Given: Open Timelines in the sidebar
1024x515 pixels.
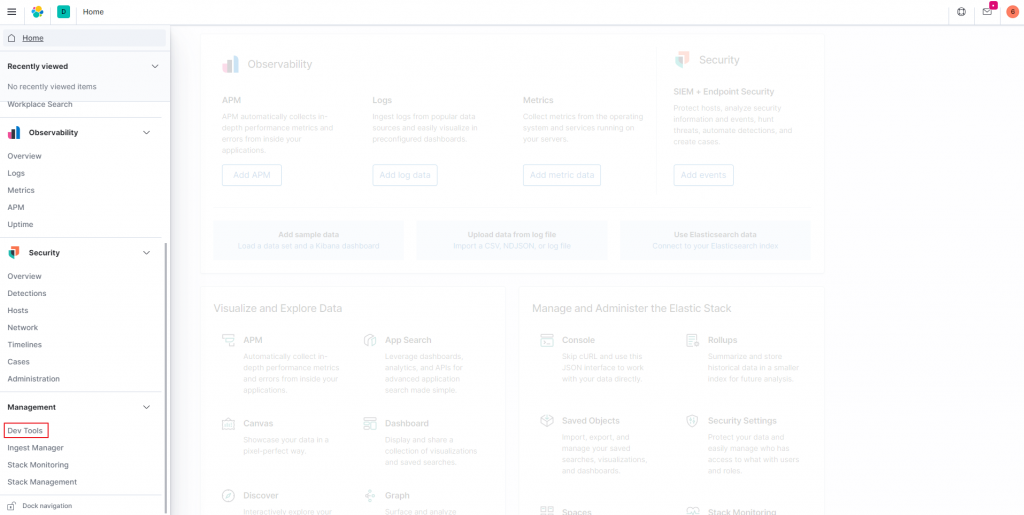Looking at the screenshot, I should 25,344.
